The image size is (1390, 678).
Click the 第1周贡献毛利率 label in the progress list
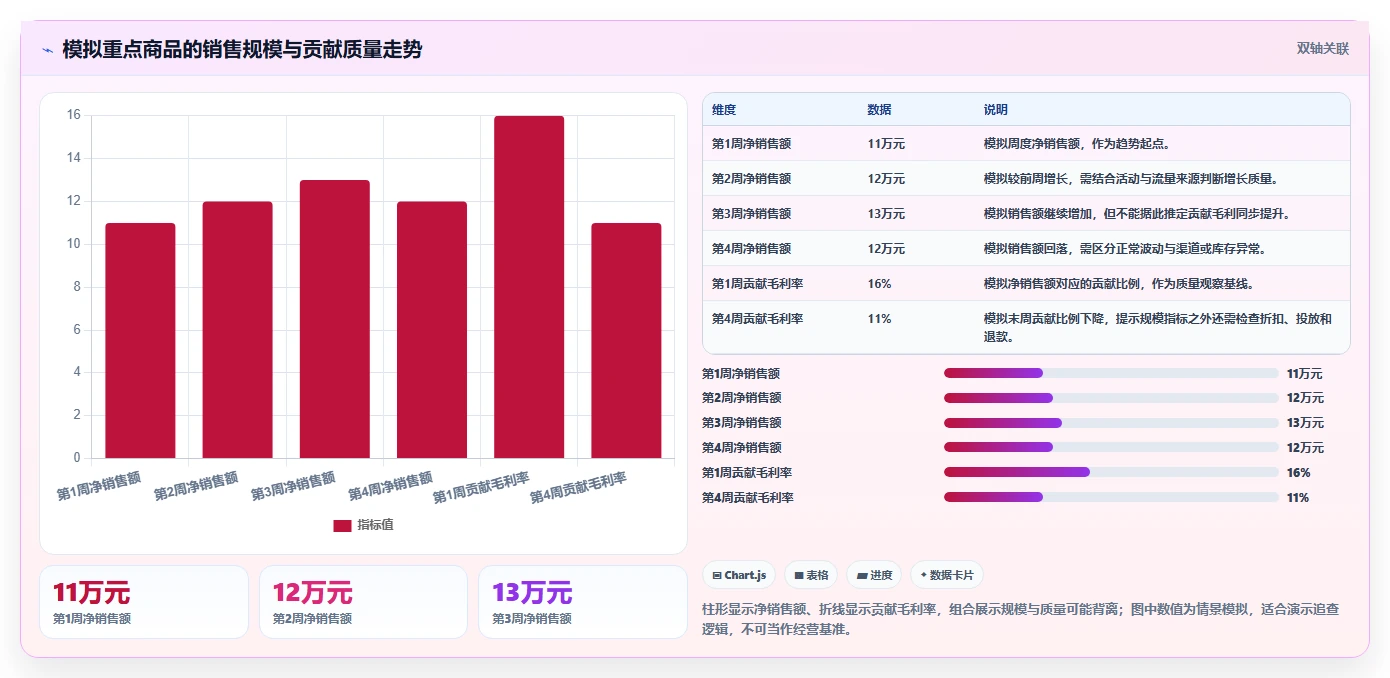click(748, 472)
